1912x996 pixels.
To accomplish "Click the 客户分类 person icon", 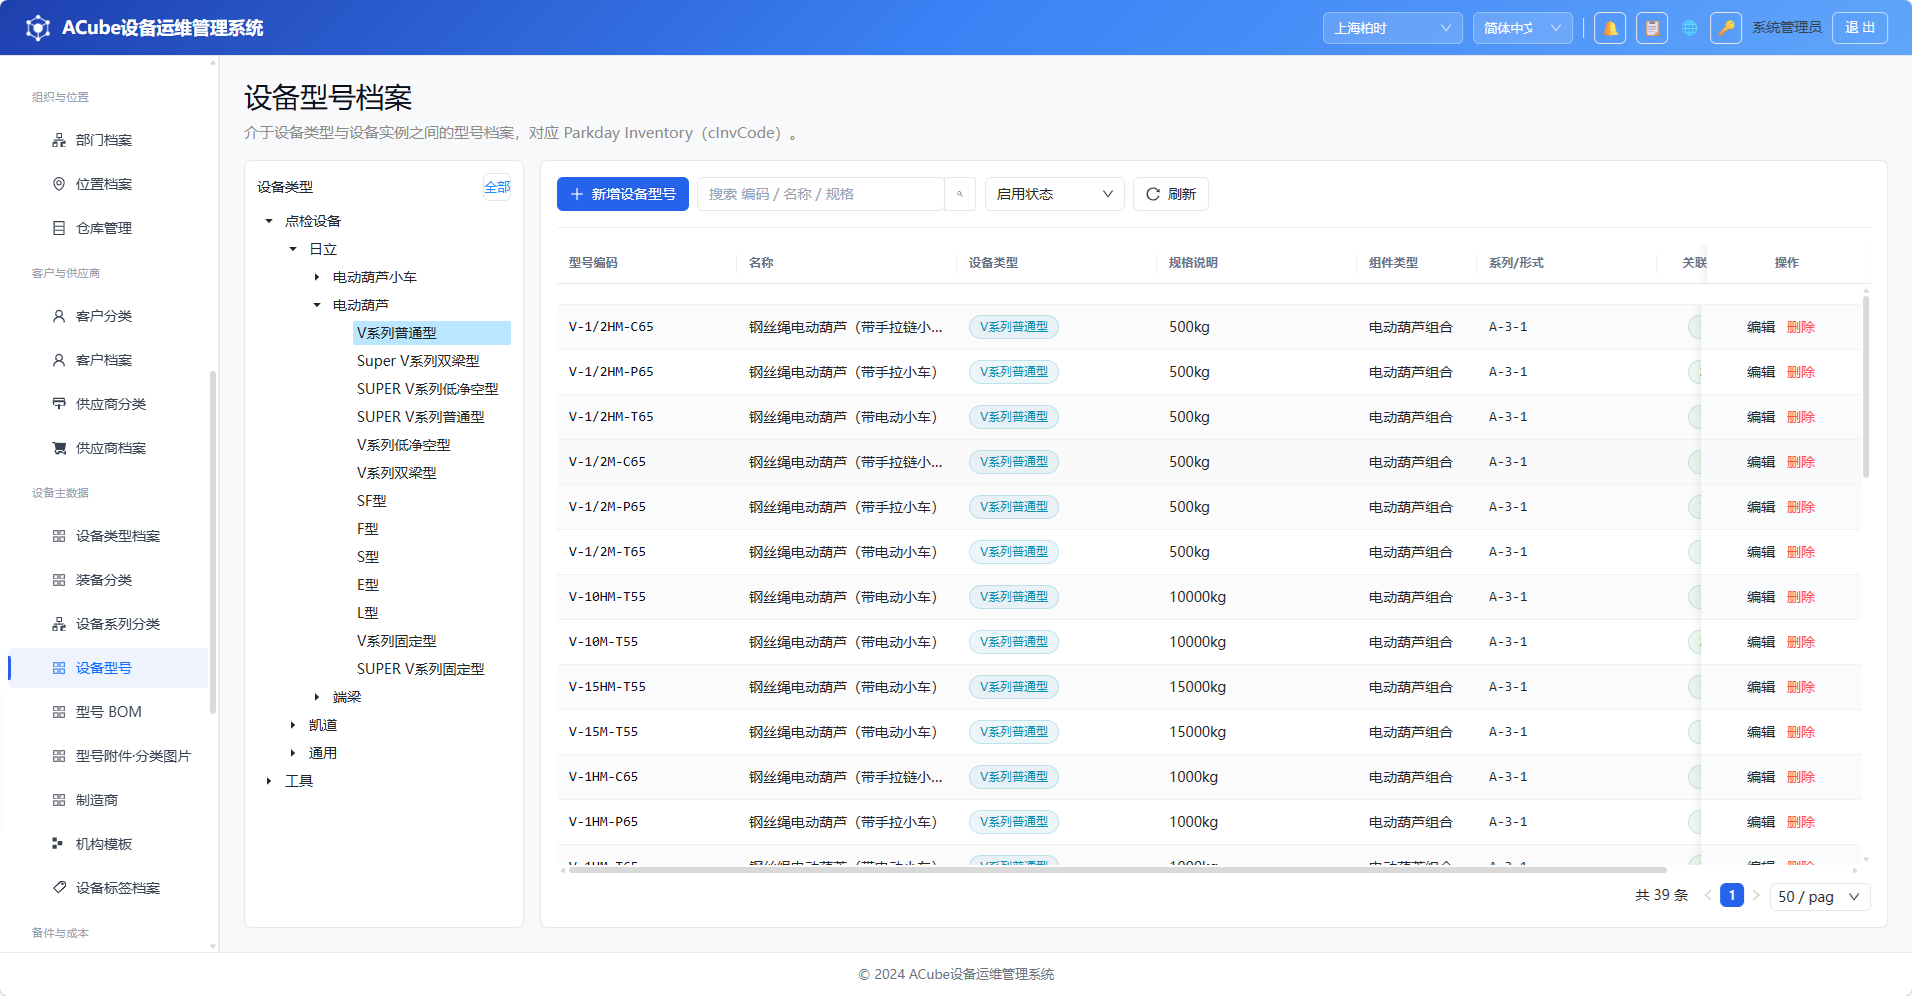I will (59, 316).
